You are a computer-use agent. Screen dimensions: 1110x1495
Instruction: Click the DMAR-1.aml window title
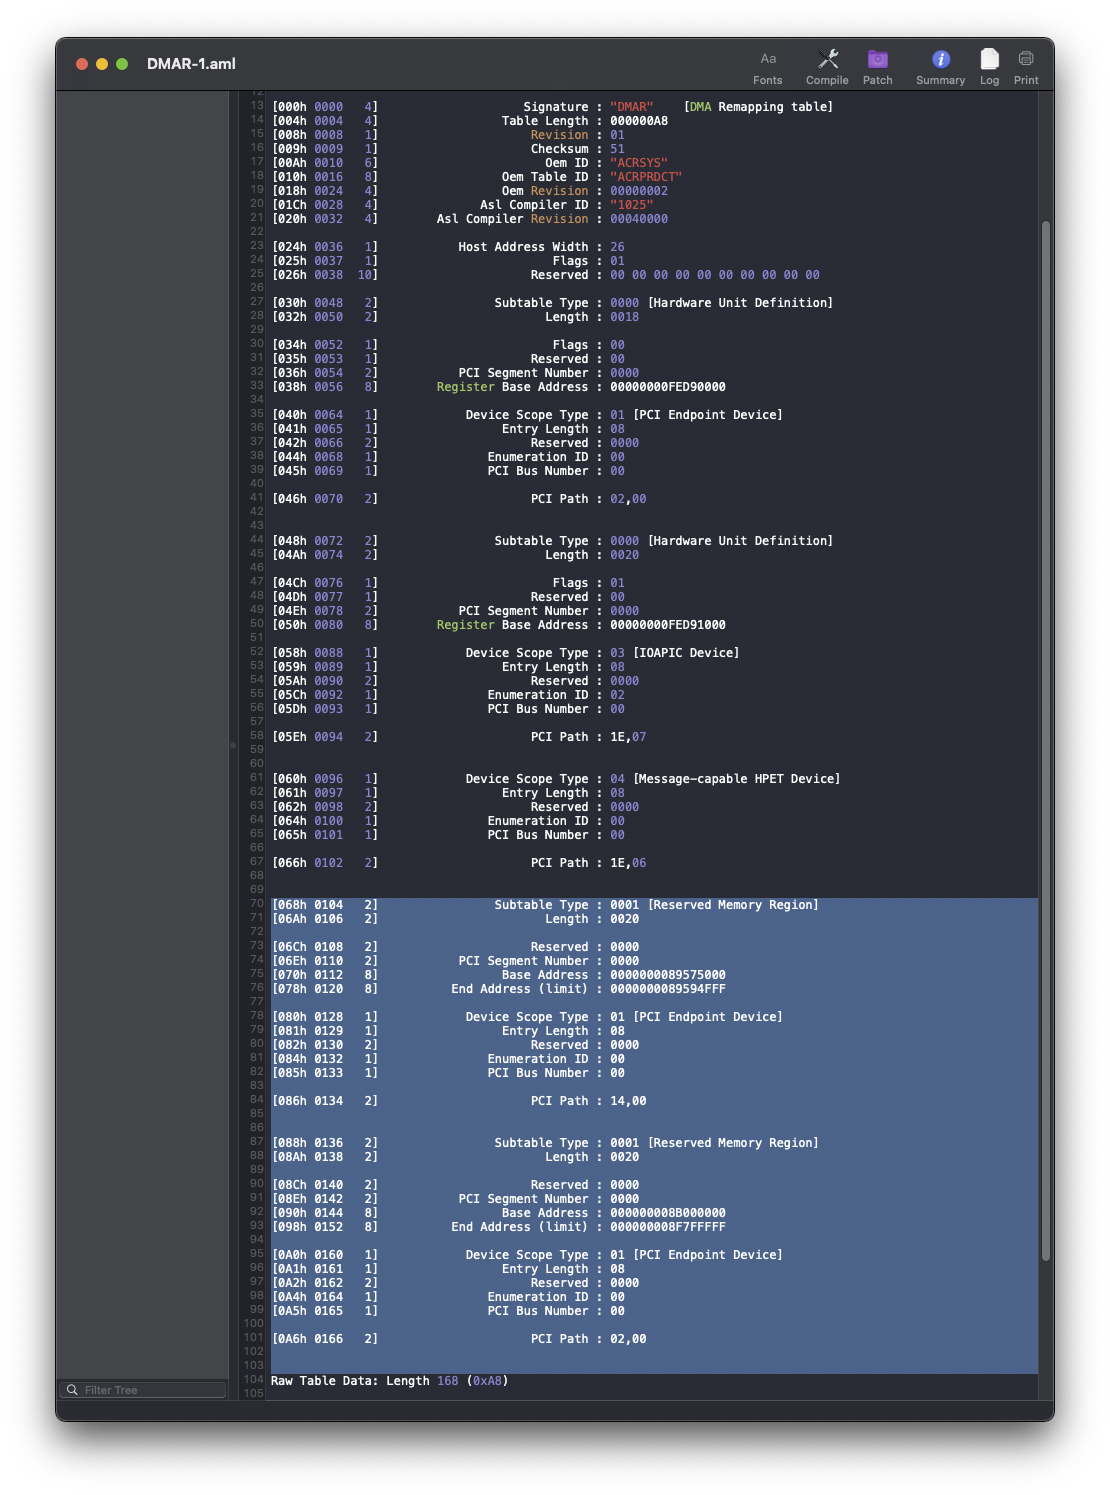click(191, 64)
